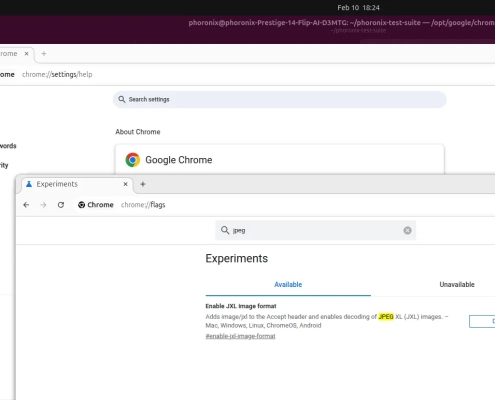
Task: Open a new tab in the settings window
Action: tap(44, 53)
